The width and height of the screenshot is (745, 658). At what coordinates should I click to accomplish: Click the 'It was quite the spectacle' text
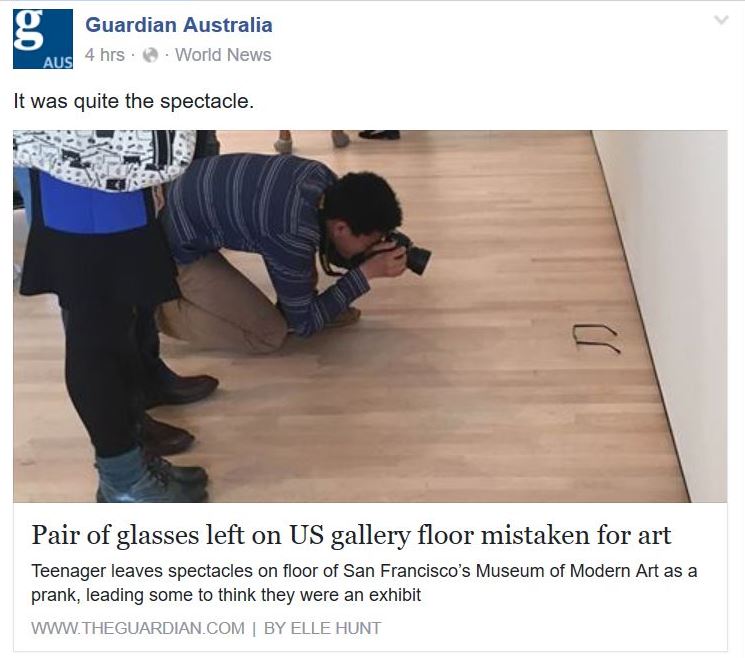(x=134, y=101)
